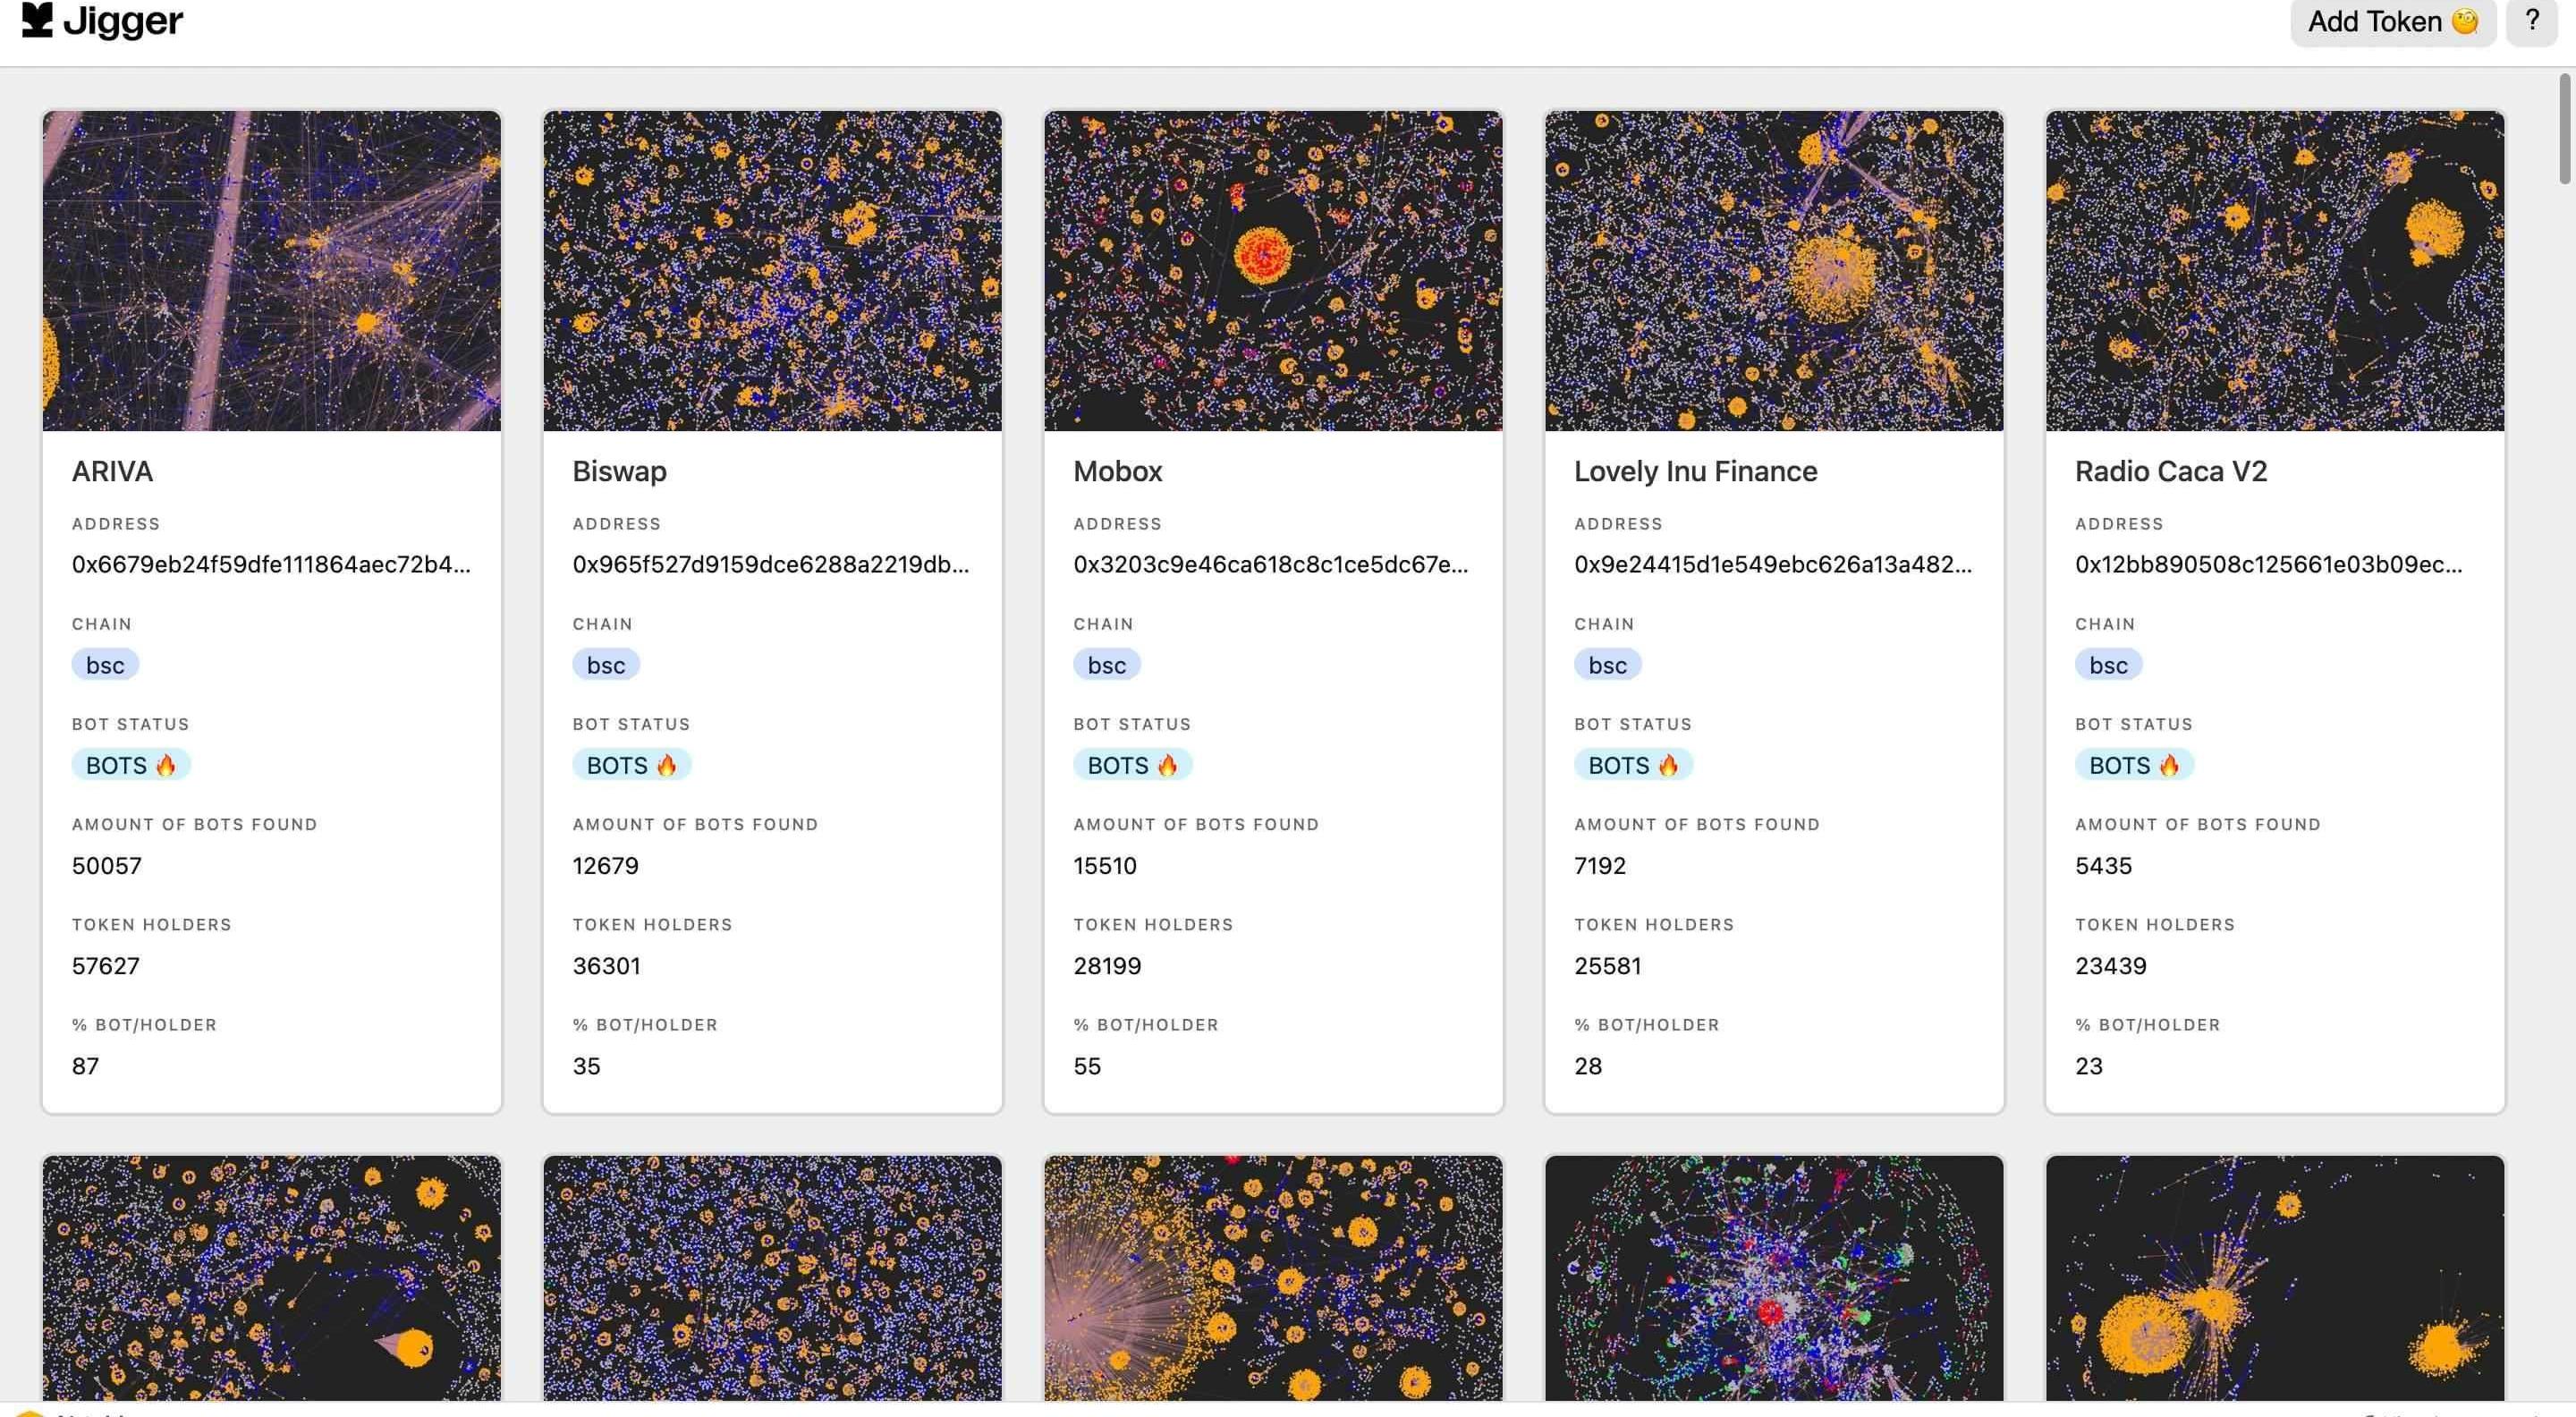This screenshot has width=2576, height=1417.
Task: Click the Jigger logo icon
Action: (37, 20)
